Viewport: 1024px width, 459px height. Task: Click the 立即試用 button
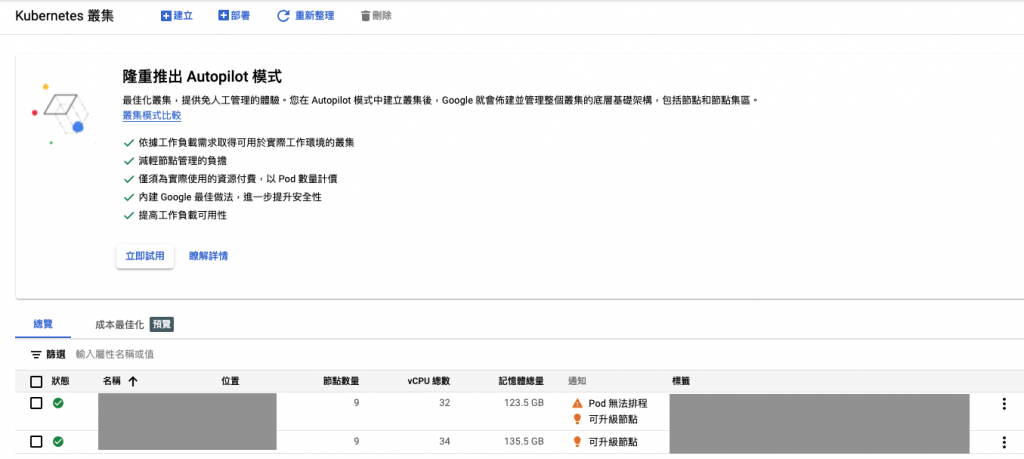click(145, 256)
